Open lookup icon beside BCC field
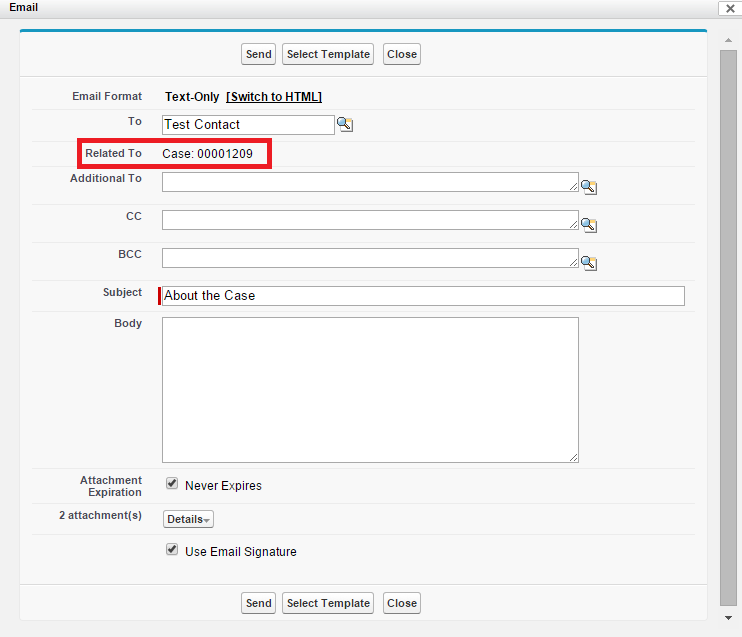 pyautogui.click(x=589, y=263)
